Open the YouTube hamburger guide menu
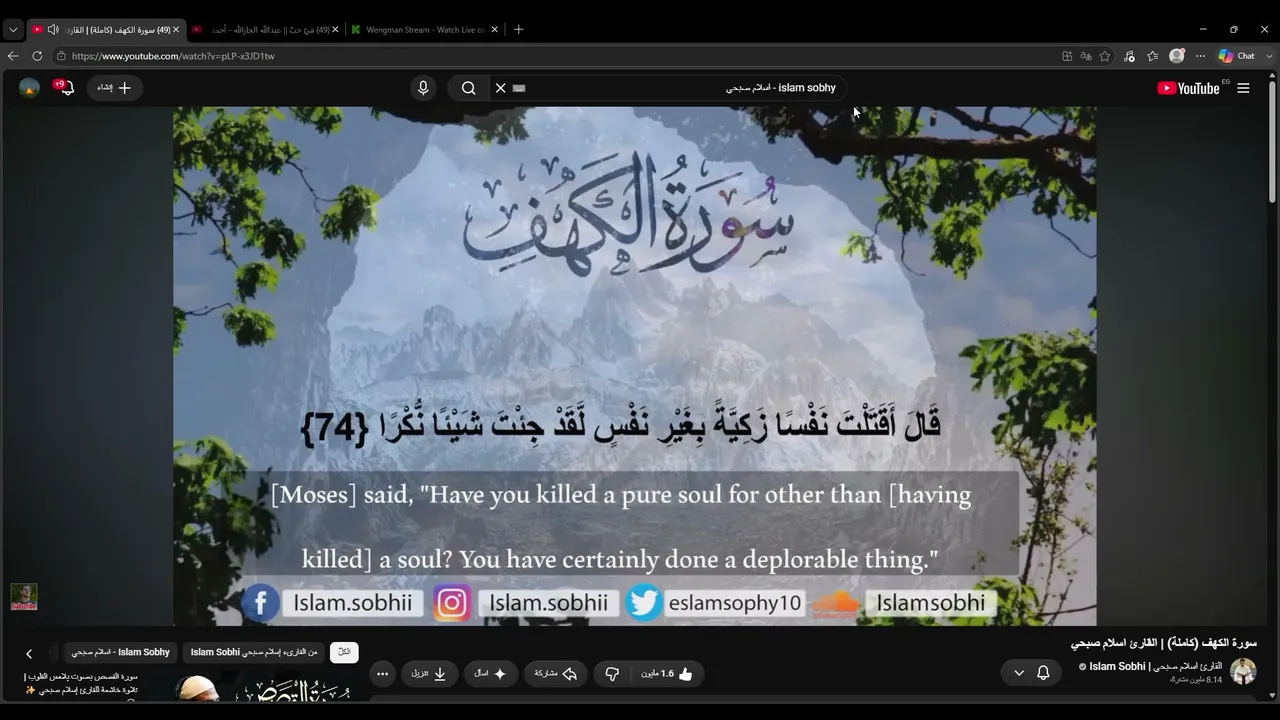This screenshot has width=1280, height=720. pos(1243,88)
